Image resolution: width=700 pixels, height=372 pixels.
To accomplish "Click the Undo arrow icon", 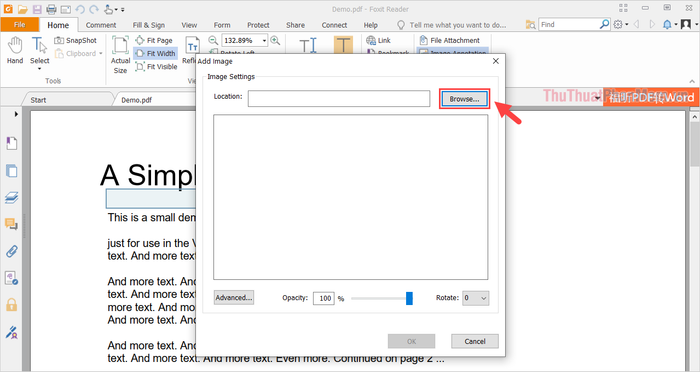I will tap(80, 9).
